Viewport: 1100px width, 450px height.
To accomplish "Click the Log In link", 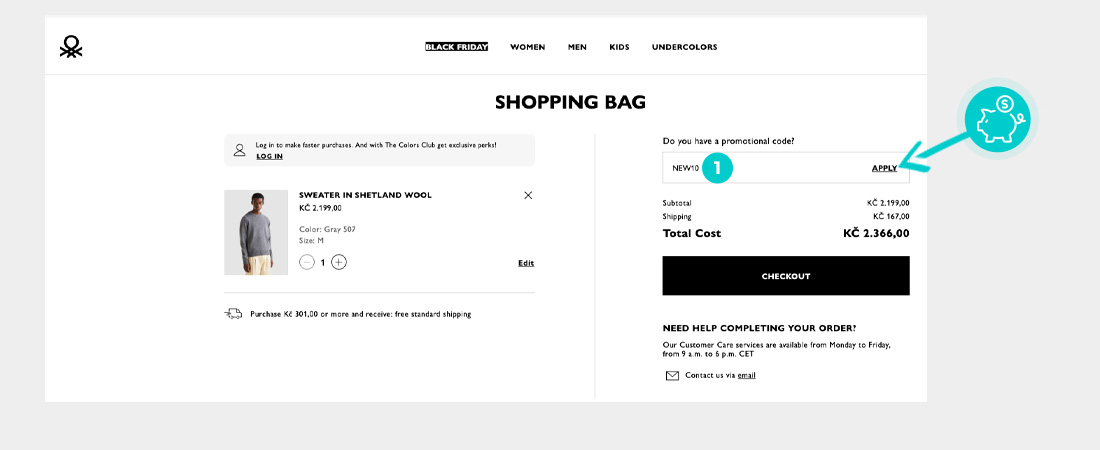I will click(x=269, y=156).
